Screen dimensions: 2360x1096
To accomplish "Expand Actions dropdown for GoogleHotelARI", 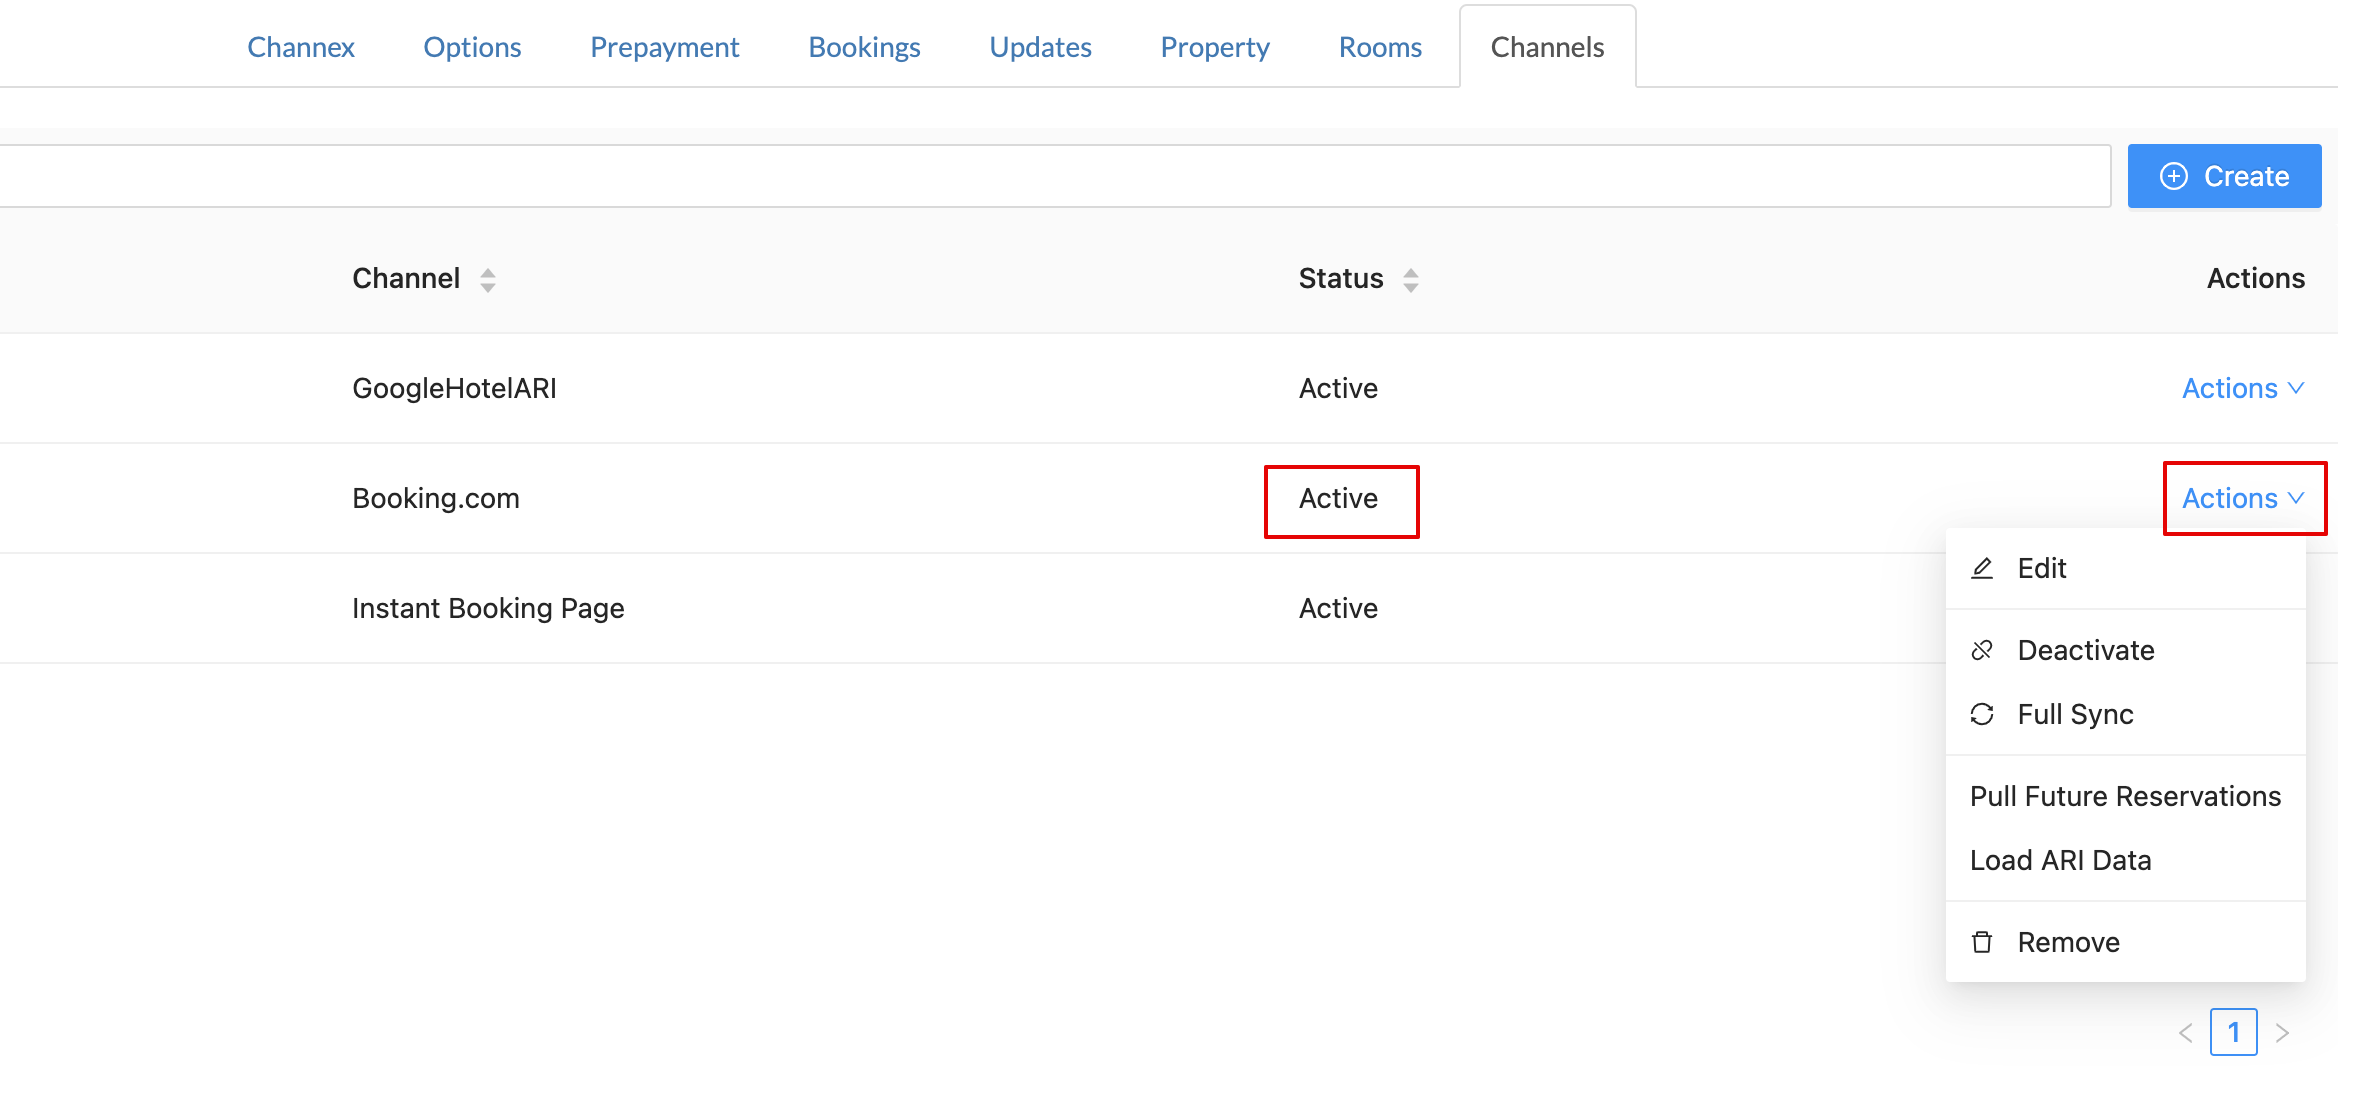I will coord(2242,388).
